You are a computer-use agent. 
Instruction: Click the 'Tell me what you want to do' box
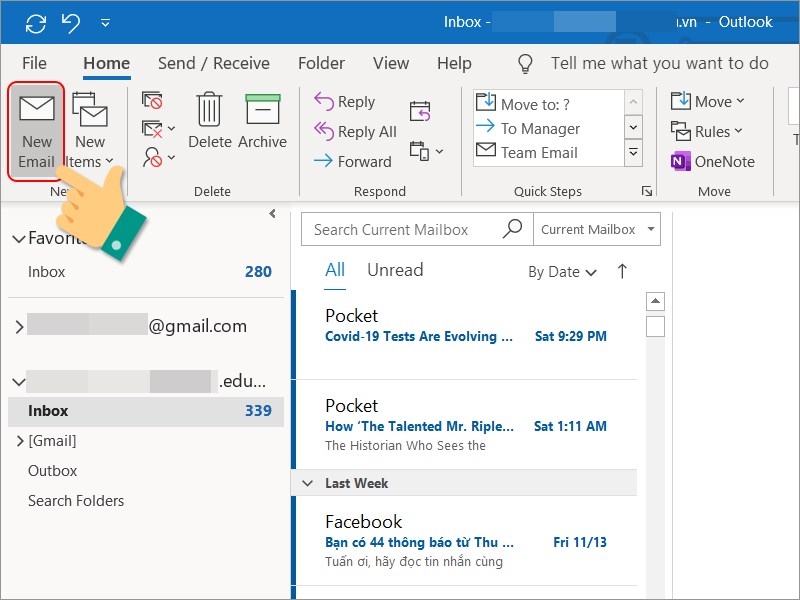(x=660, y=63)
